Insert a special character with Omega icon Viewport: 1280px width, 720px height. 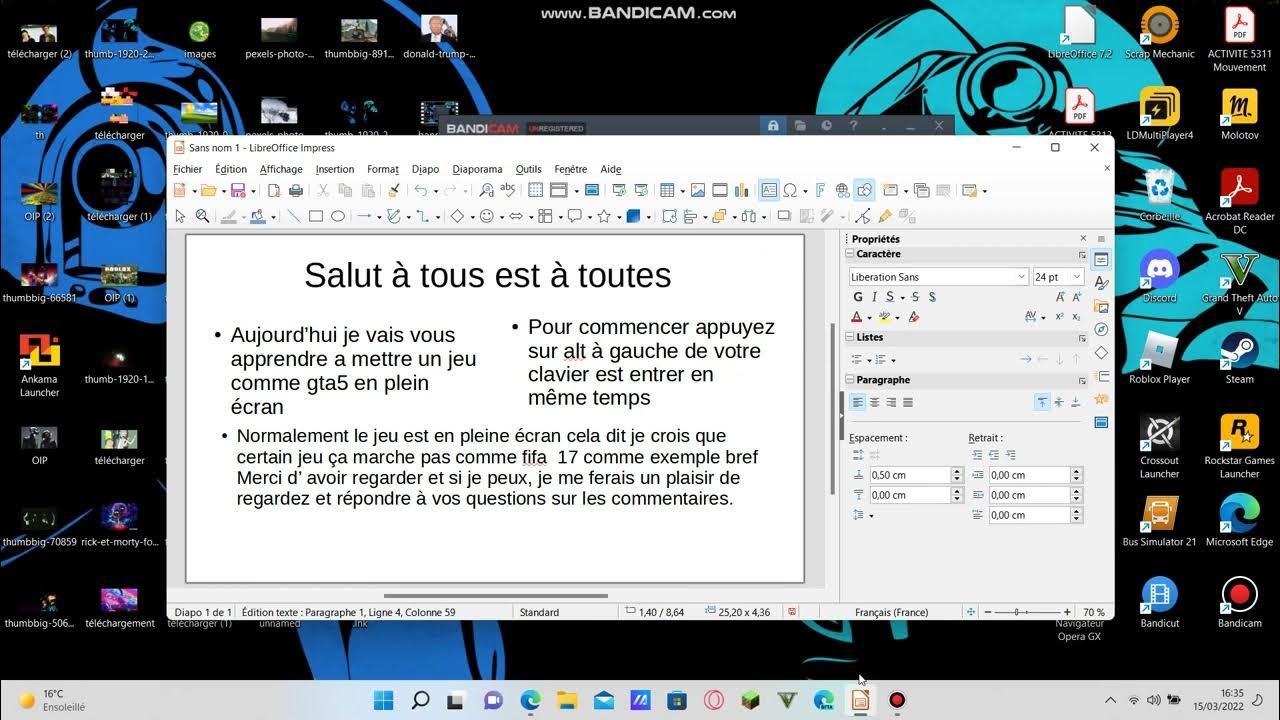[790, 190]
